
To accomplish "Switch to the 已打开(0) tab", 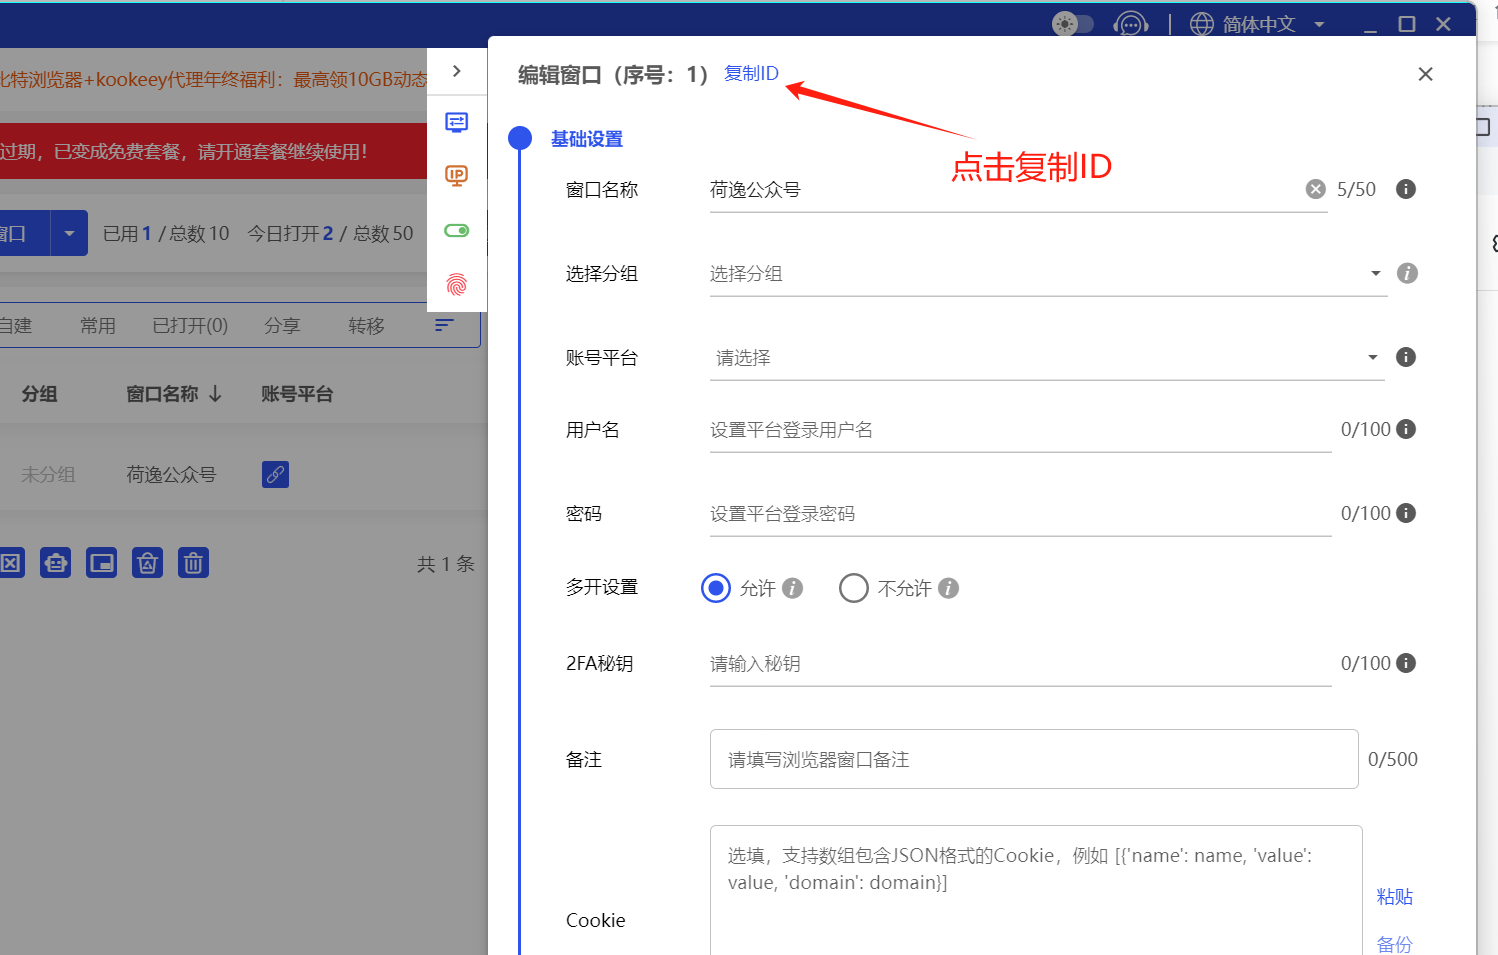I will click(x=190, y=326).
